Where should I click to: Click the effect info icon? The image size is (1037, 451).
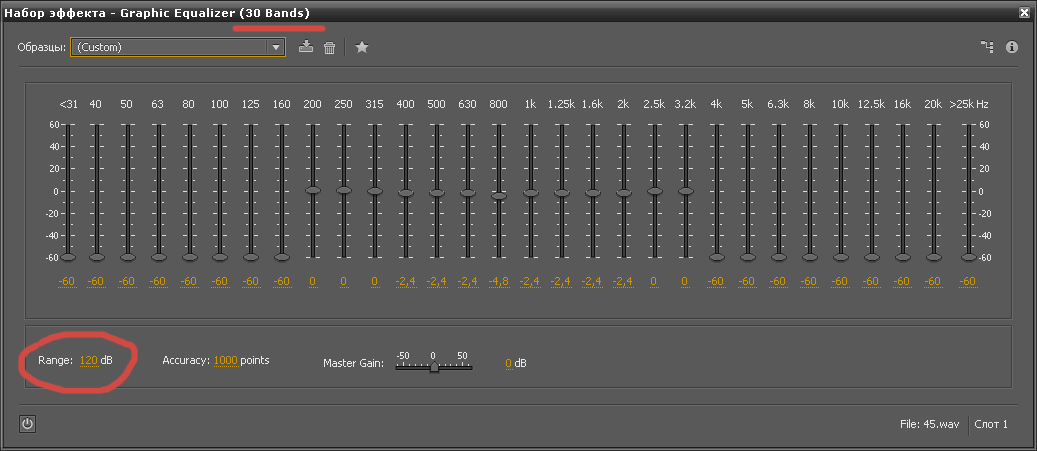point(1011,47)
